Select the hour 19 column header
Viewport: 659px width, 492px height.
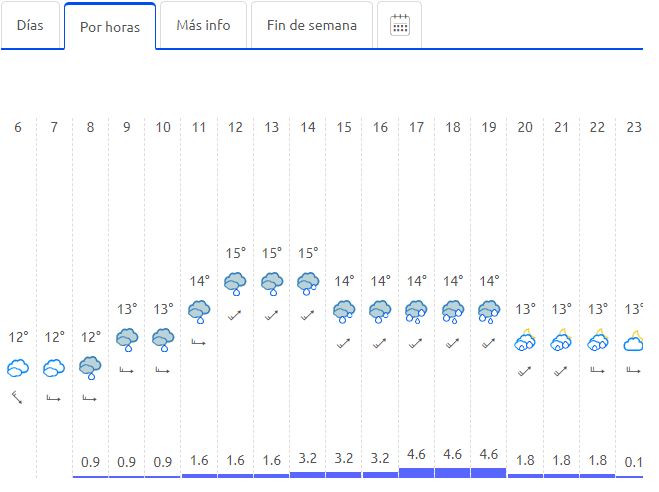click(489, 127)
